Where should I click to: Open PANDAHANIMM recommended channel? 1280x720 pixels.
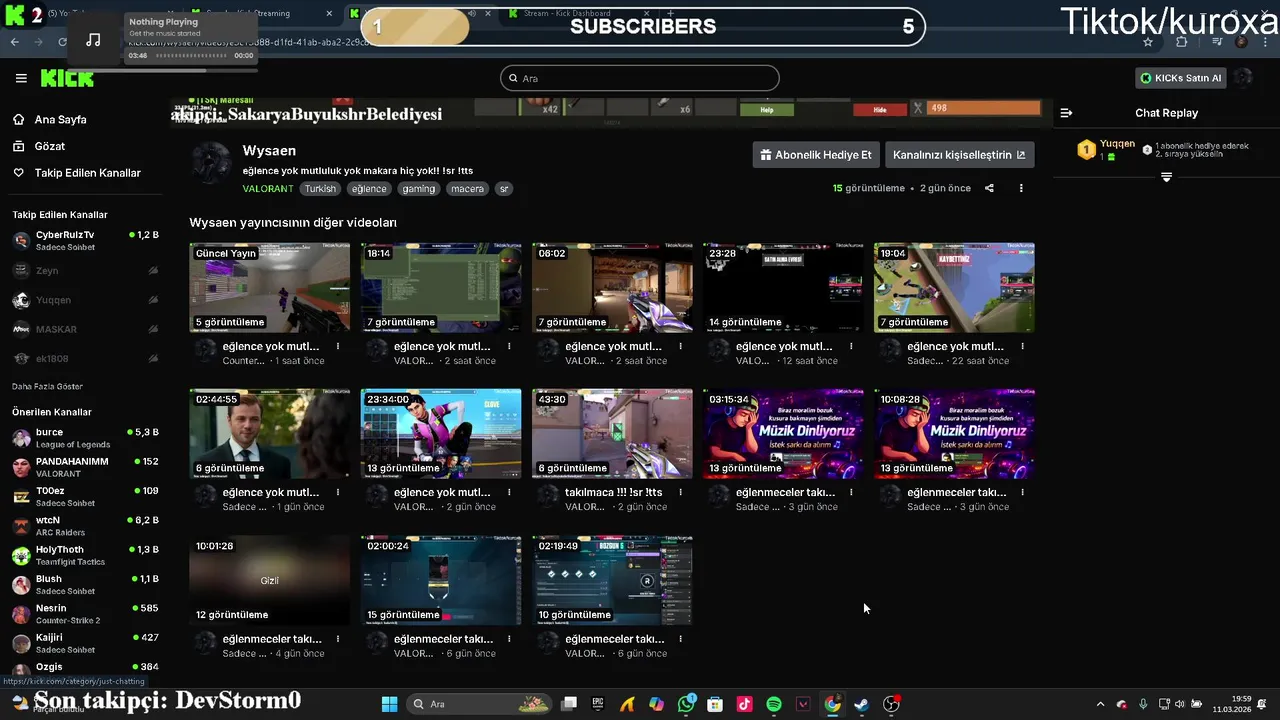85,467
